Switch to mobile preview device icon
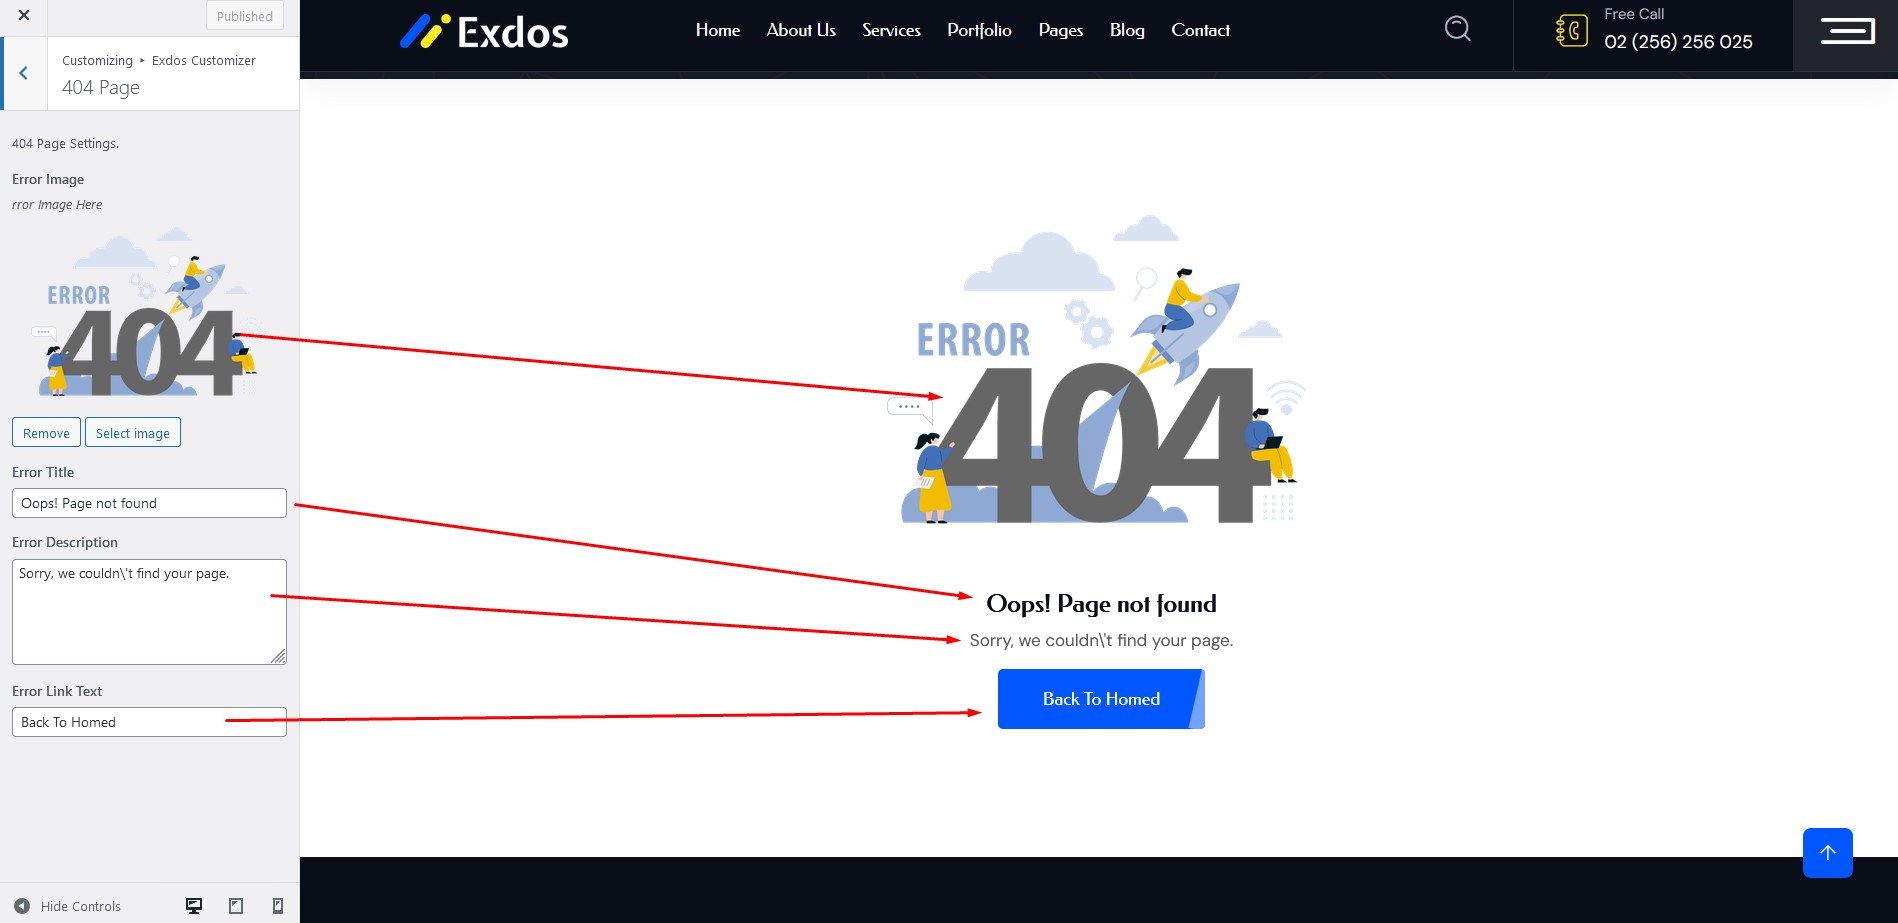1898x923 pixels. click(278, 906)
